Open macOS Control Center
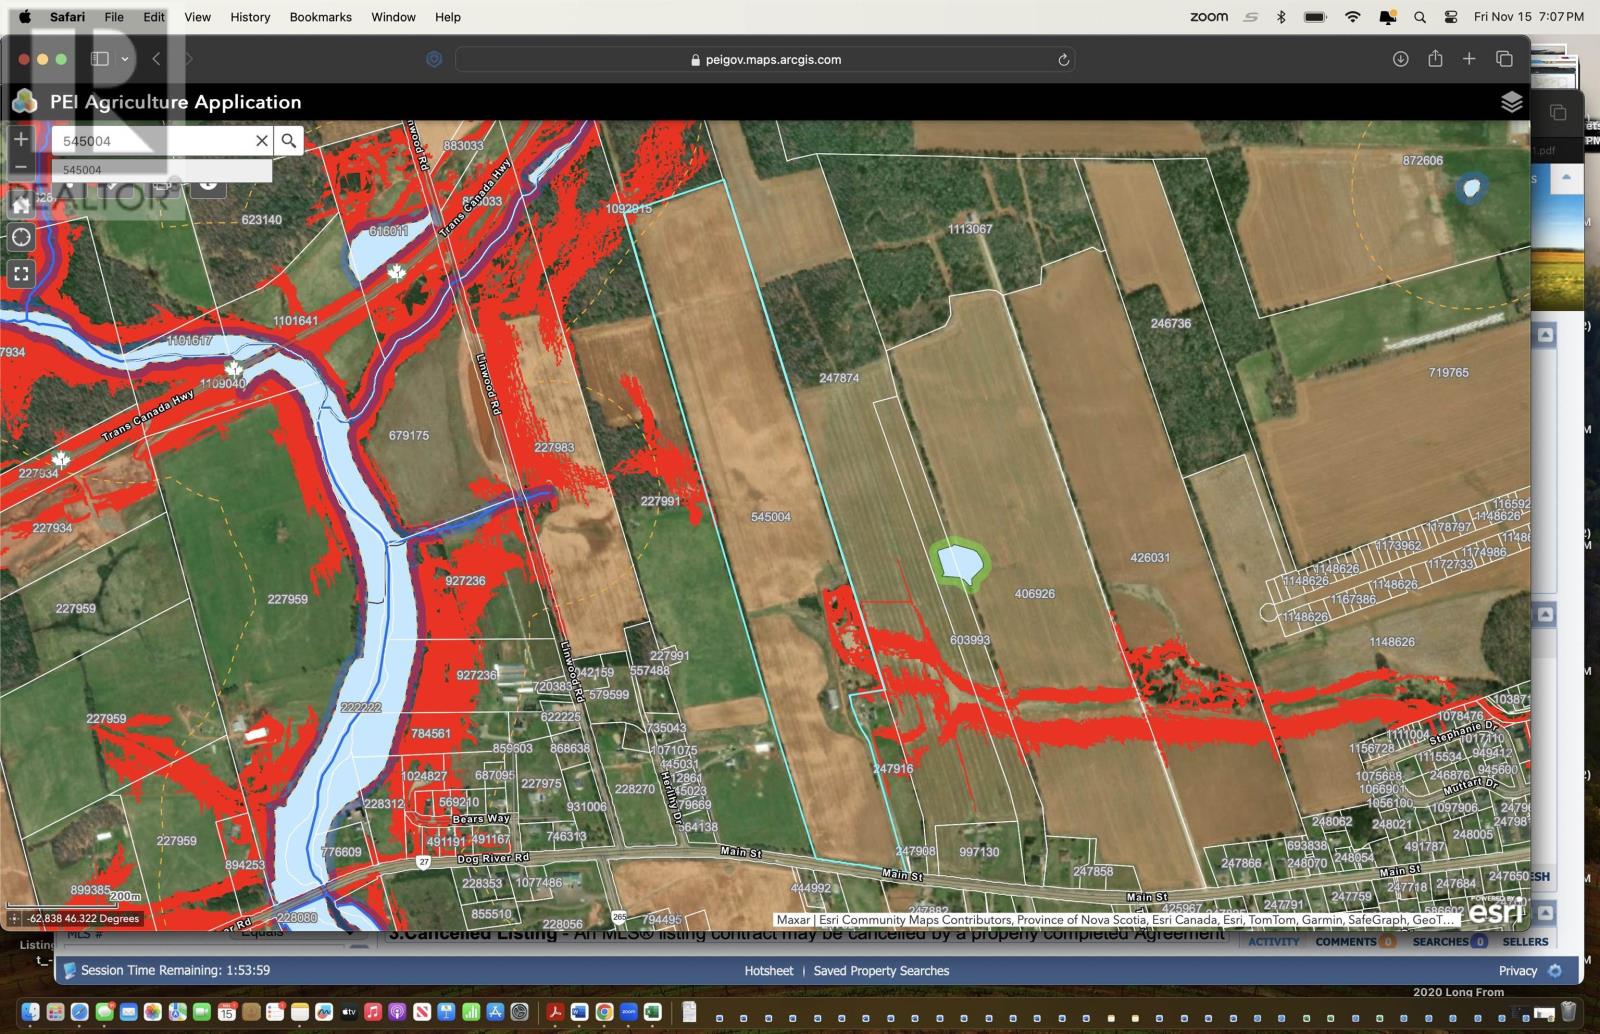 (x=1451, y=17)
